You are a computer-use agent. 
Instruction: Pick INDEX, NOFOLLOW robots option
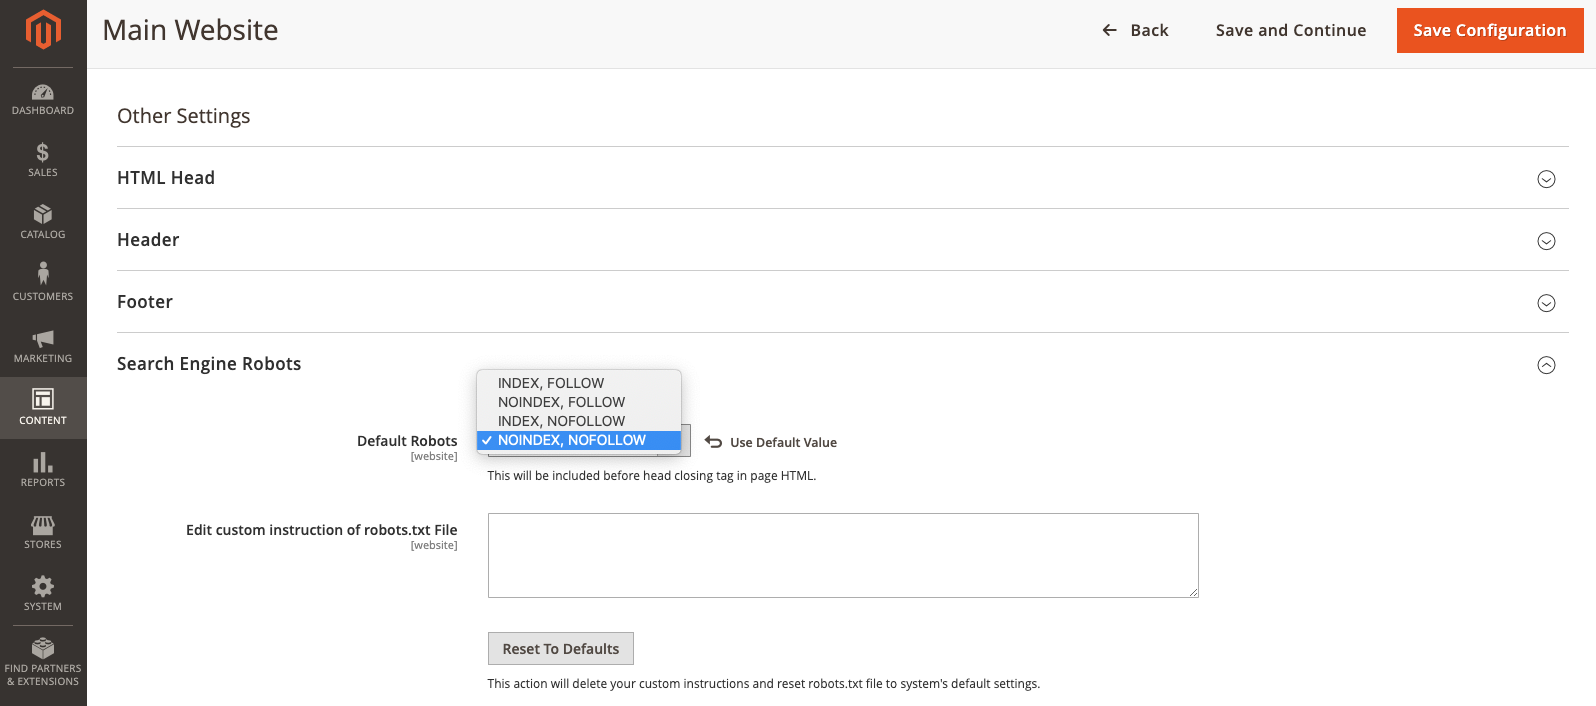click(x=561, y=421)
